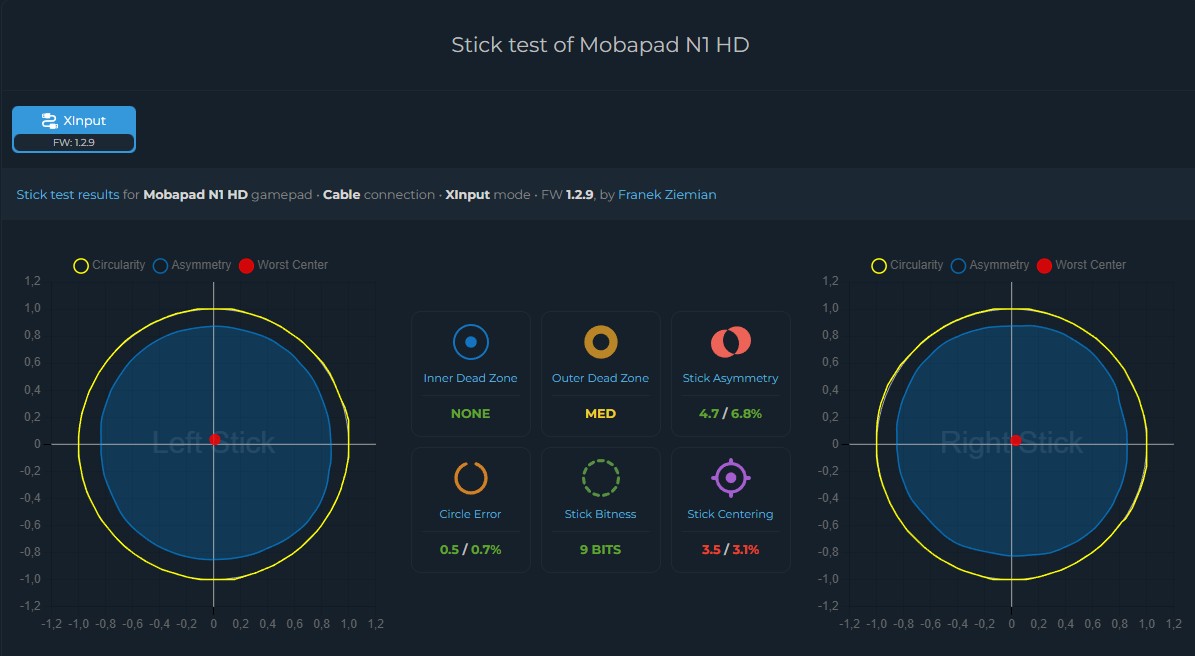Click the Inner Dead Zone icon
The image size is (1195, 656).
pyautogui.click(x=470, y=342)
